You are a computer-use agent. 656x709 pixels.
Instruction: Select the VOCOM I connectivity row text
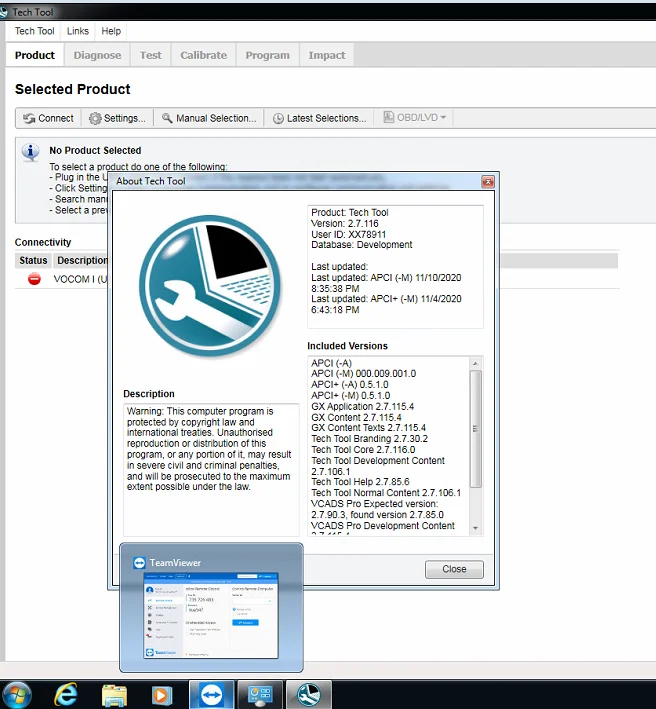pyautogui.click(x=80, y=279)
